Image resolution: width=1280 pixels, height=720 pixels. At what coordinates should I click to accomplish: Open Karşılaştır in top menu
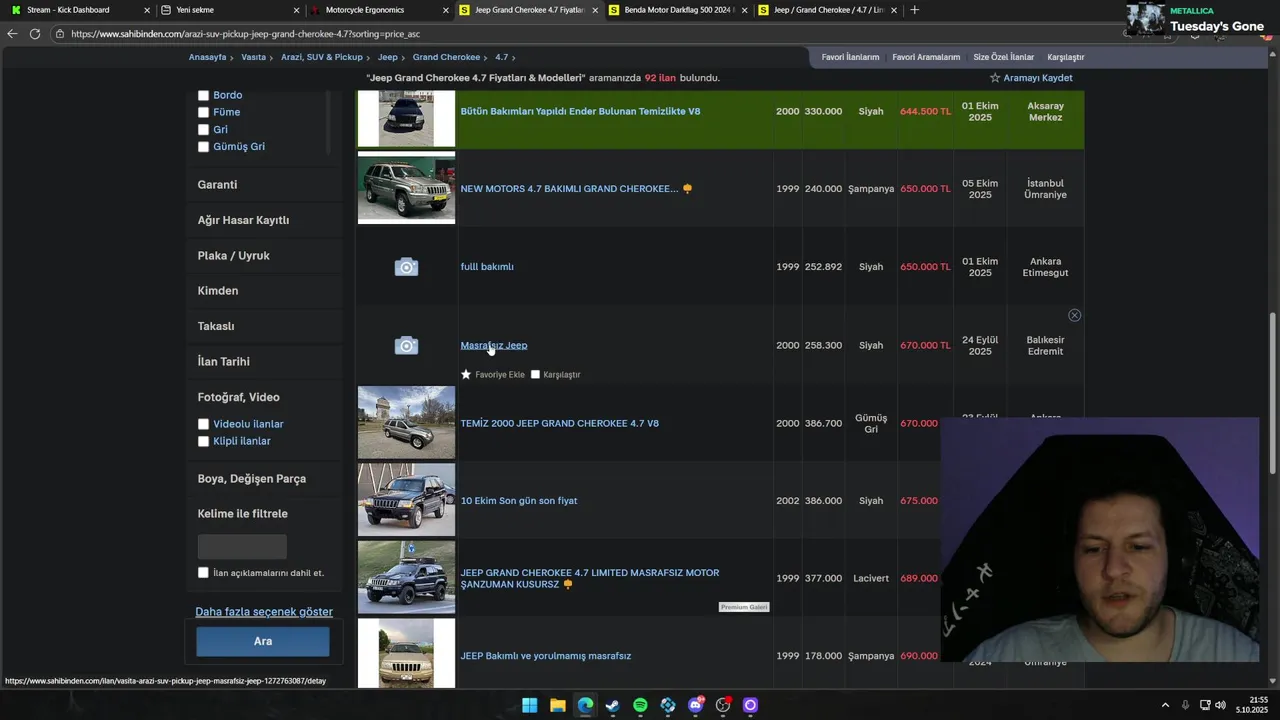1065,57
